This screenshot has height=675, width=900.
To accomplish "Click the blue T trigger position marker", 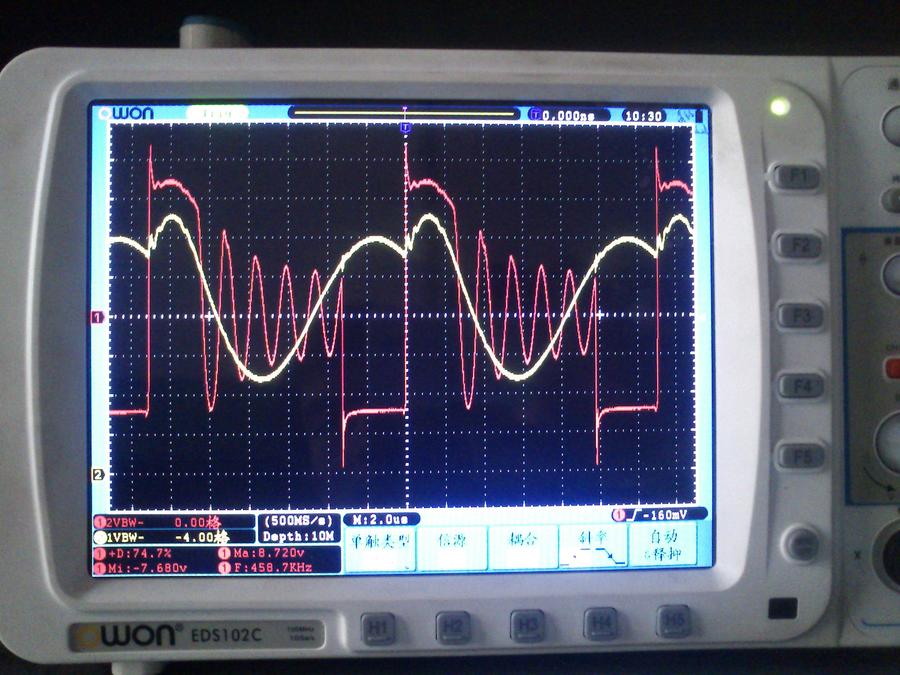I will tap(405, 127).
